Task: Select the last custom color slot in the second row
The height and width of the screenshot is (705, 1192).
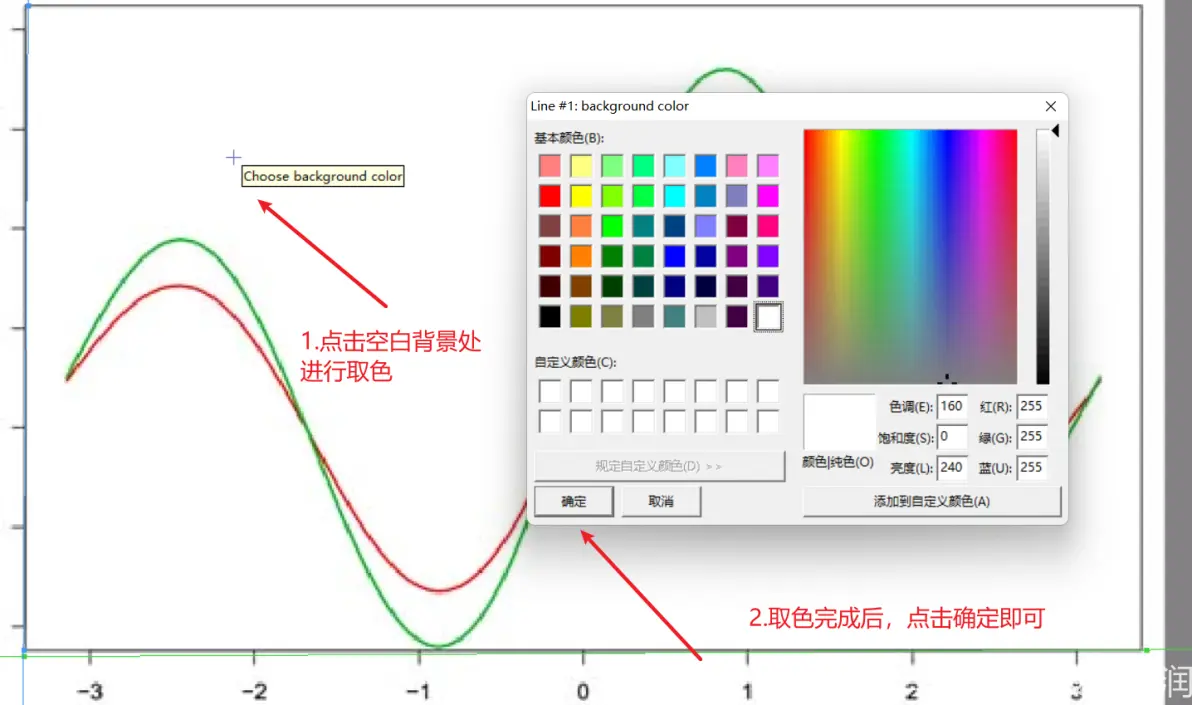Action: [768, 421]
